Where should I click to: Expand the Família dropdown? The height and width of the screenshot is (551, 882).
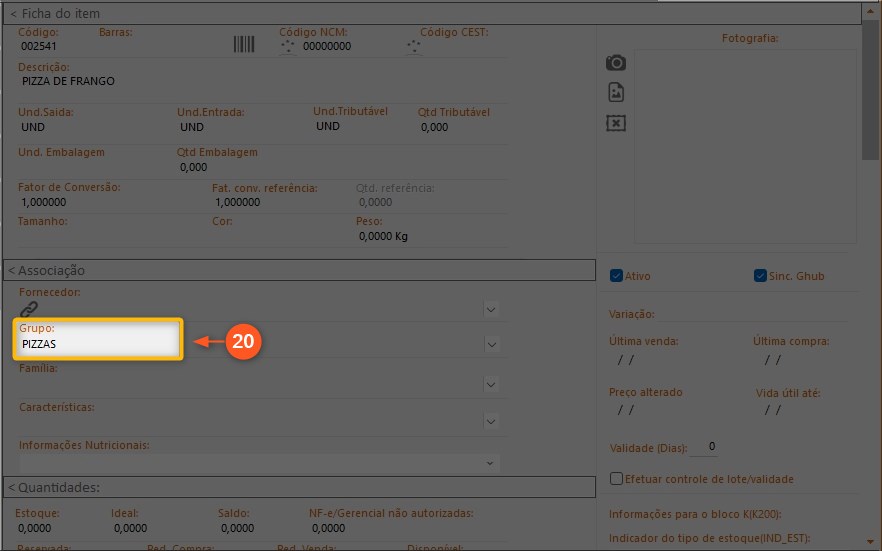click(491, 384)
